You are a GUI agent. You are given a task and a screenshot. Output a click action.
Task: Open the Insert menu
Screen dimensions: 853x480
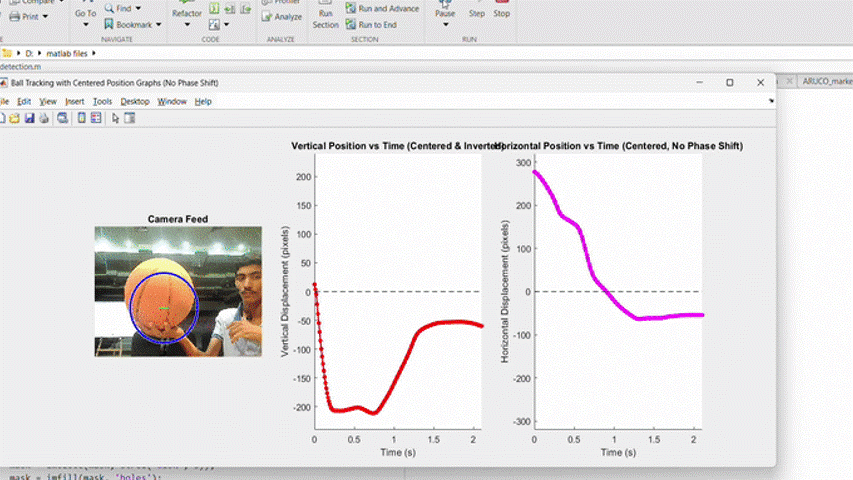coord(75,101)
